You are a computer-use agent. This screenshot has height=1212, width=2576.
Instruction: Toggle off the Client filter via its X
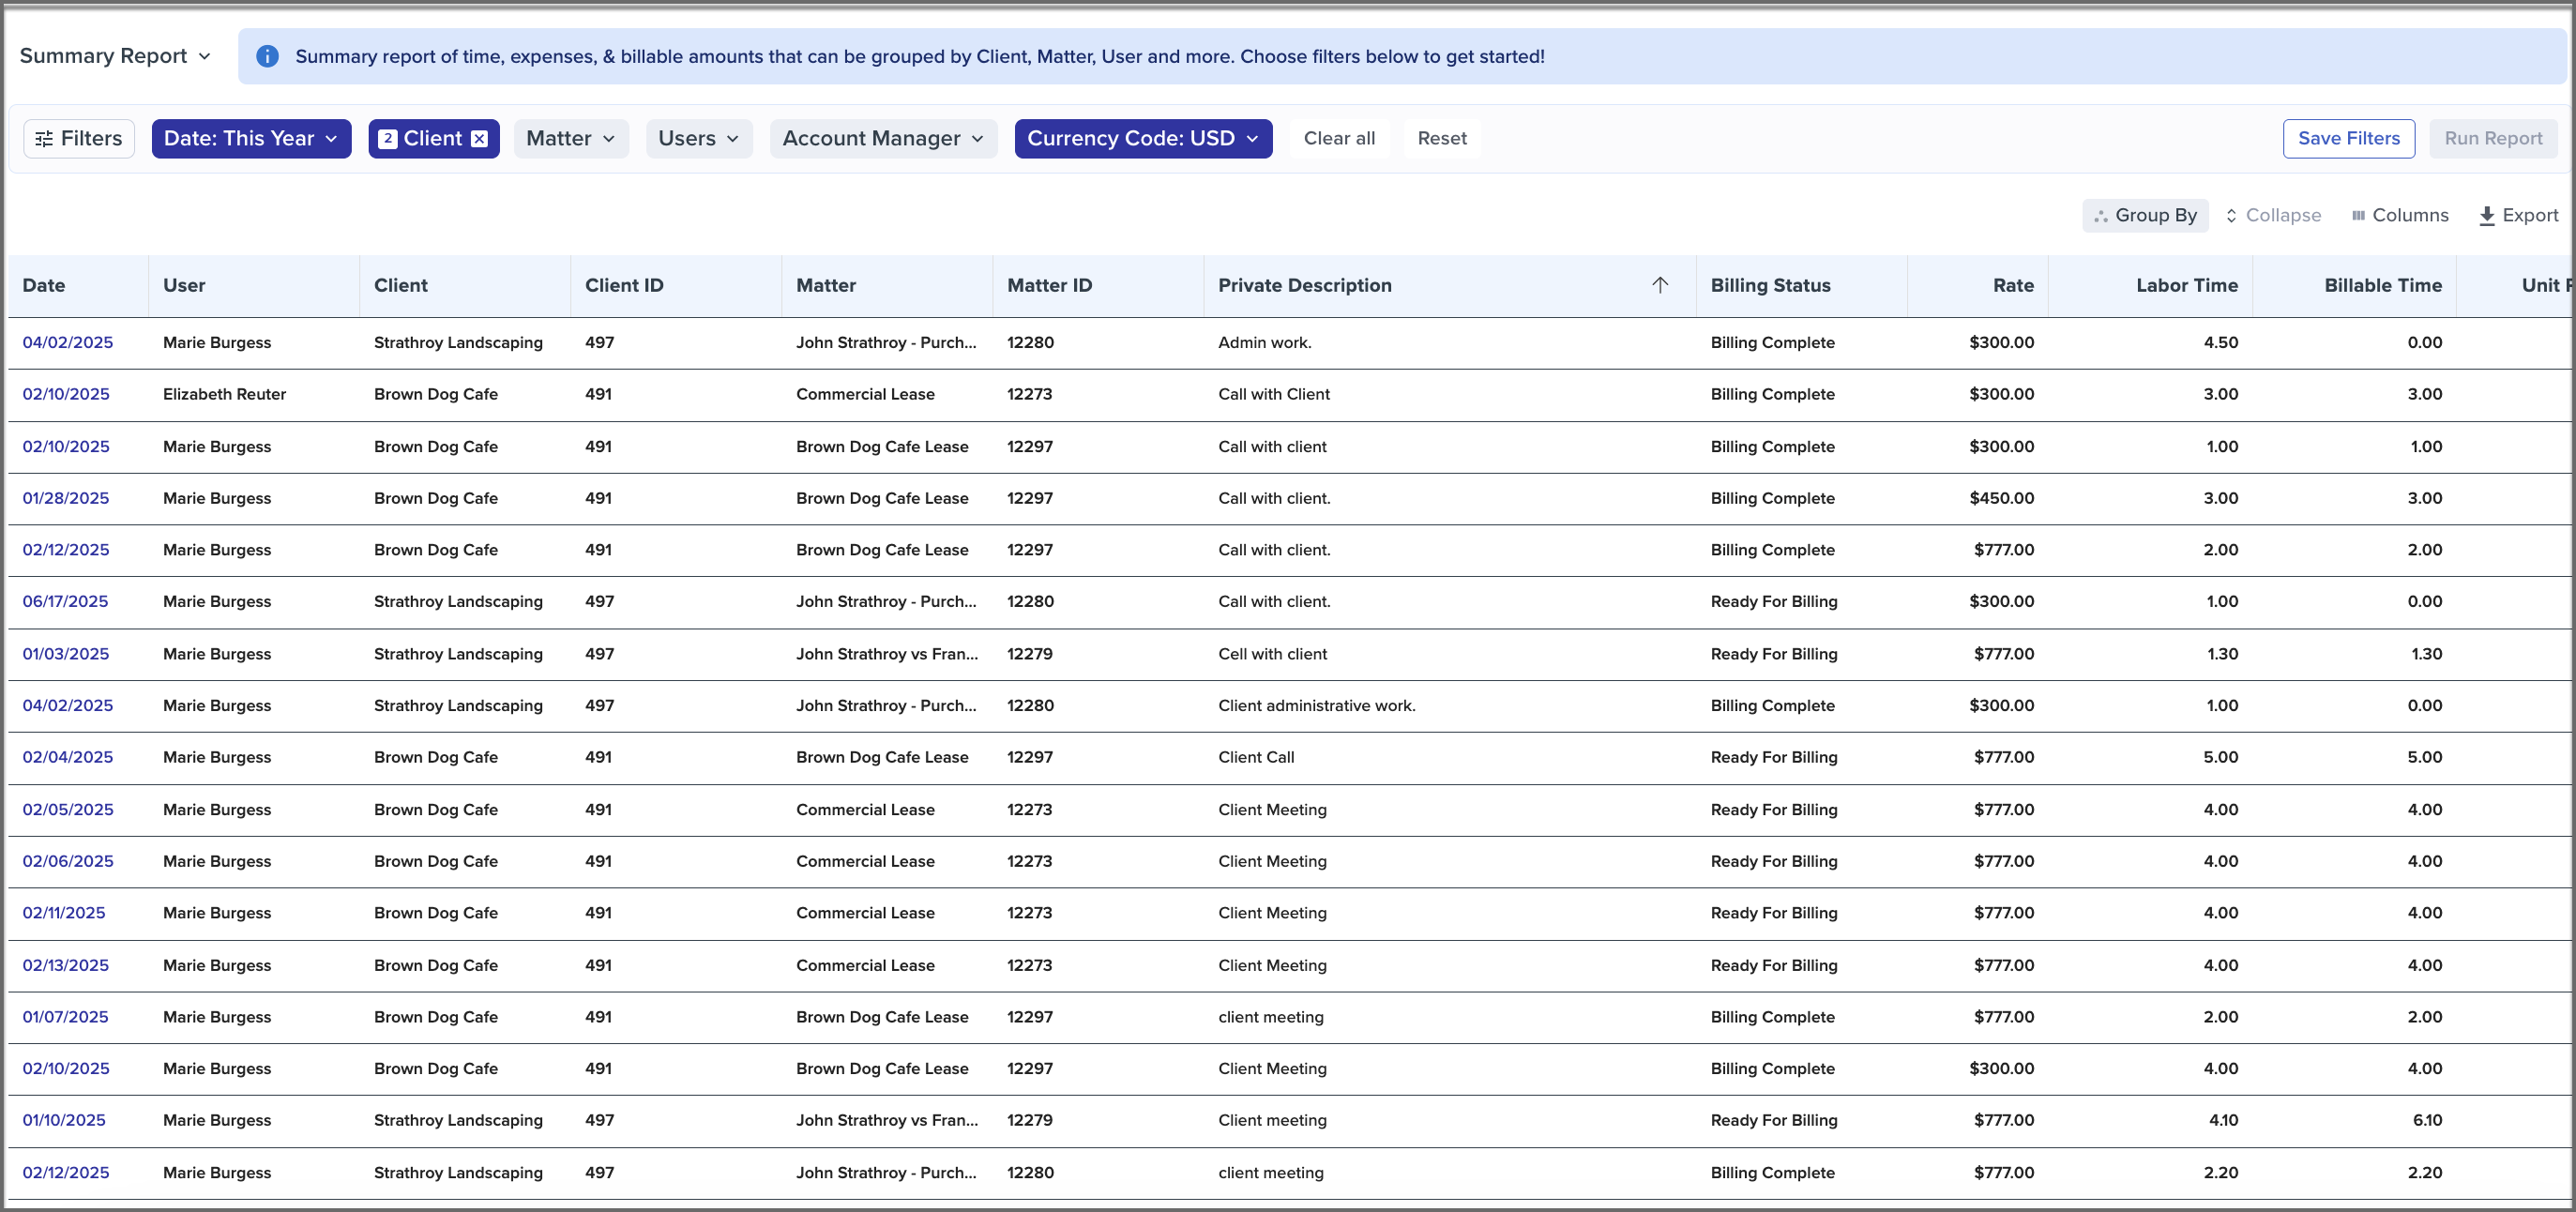(479, 138)
